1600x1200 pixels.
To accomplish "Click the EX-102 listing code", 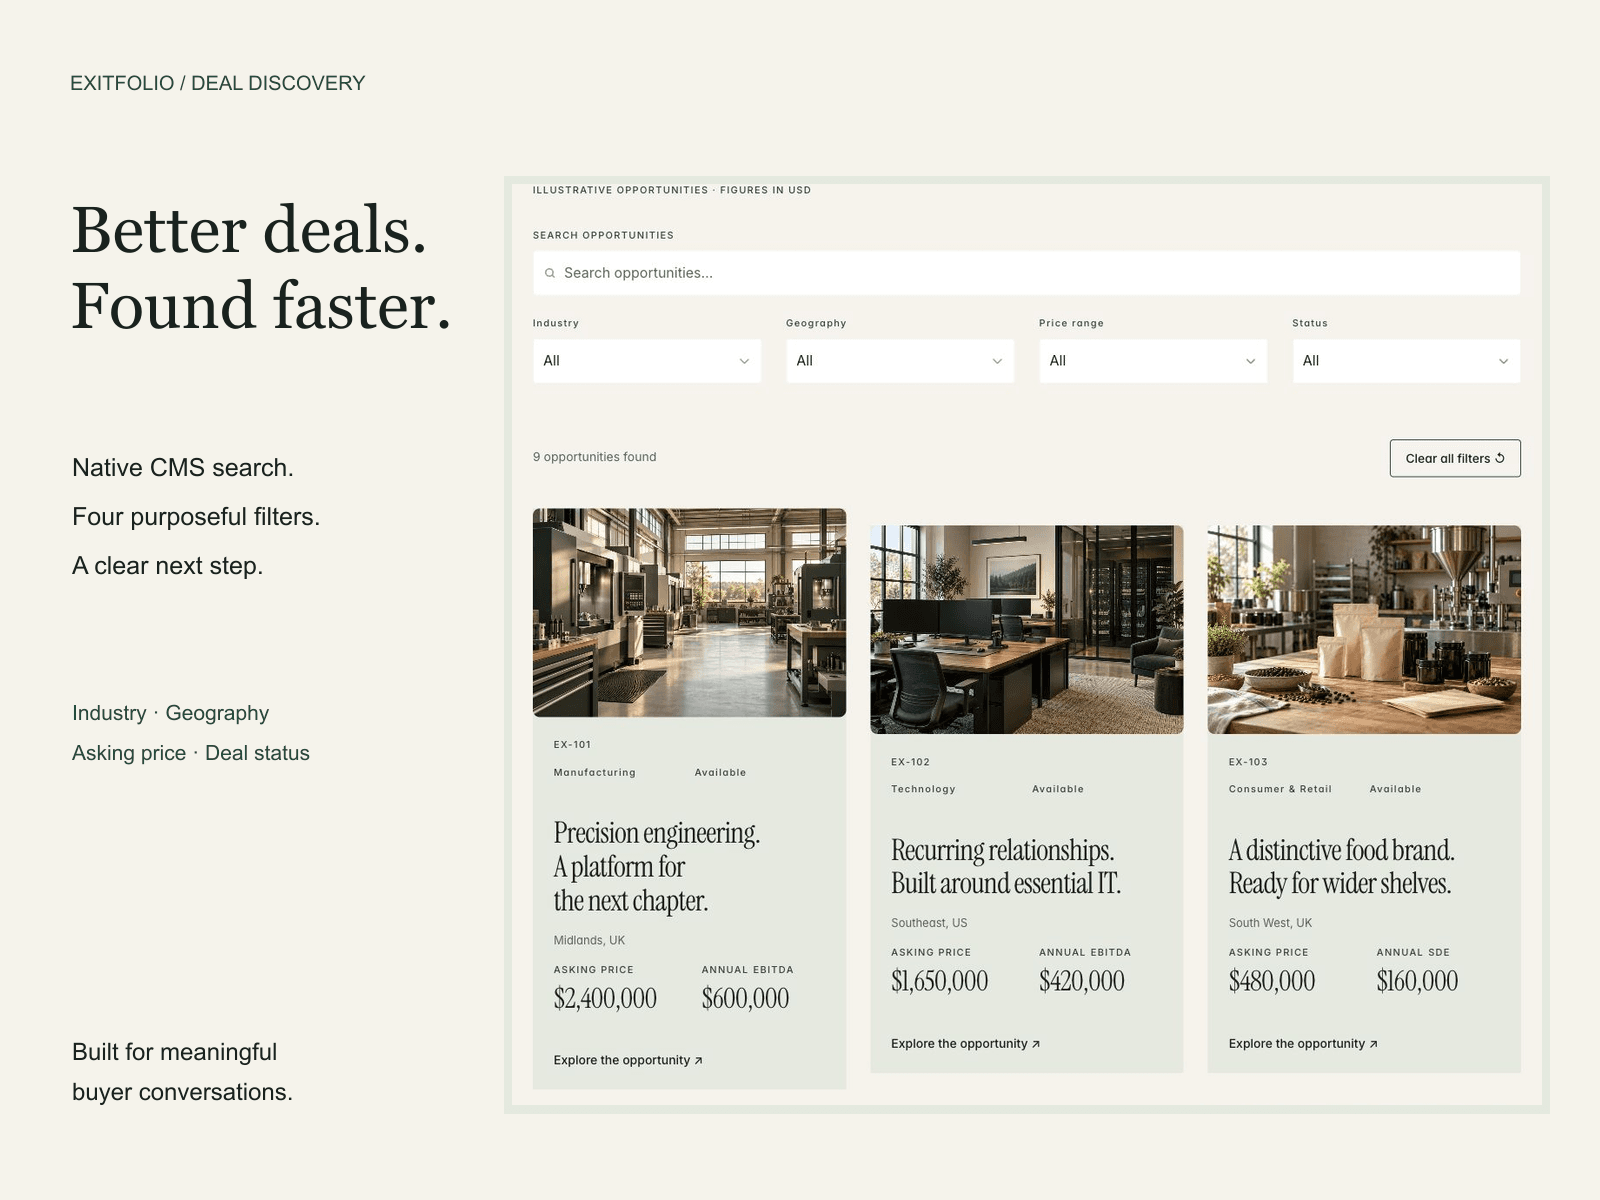I will (910, 762).
